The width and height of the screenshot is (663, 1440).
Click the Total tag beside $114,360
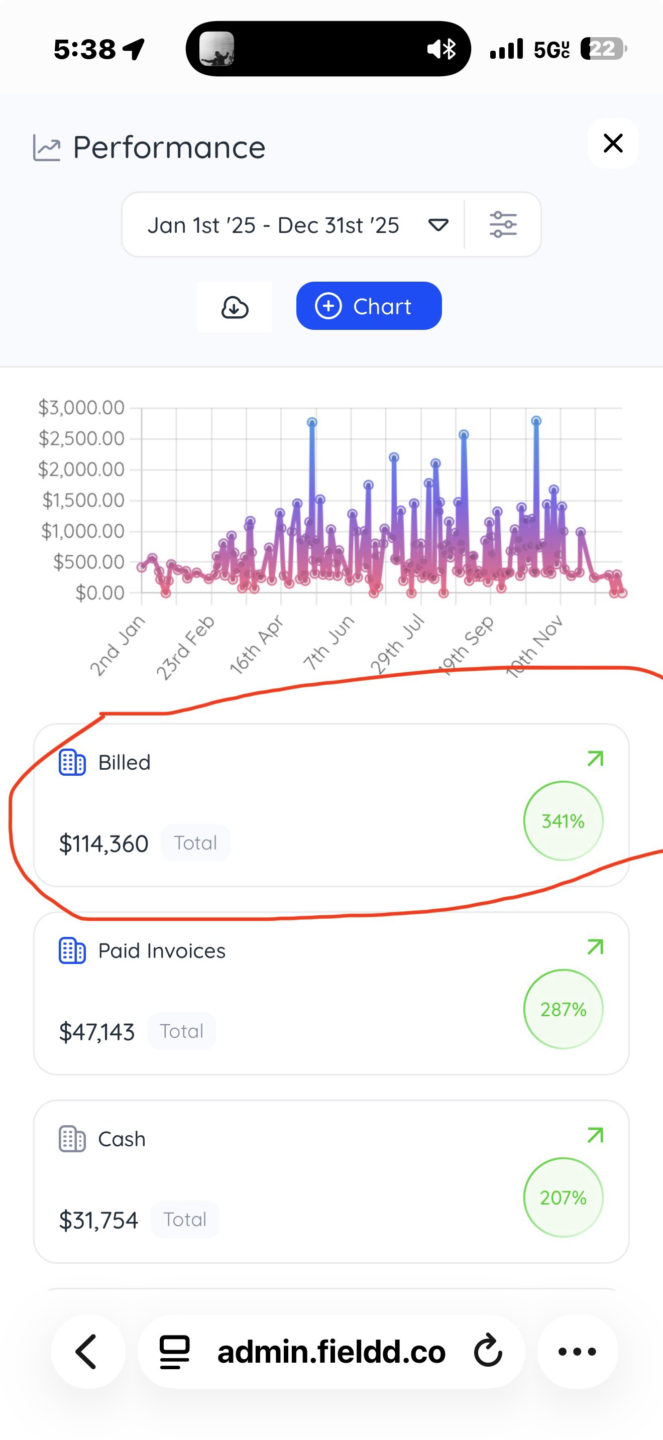(x=195, y=843)
